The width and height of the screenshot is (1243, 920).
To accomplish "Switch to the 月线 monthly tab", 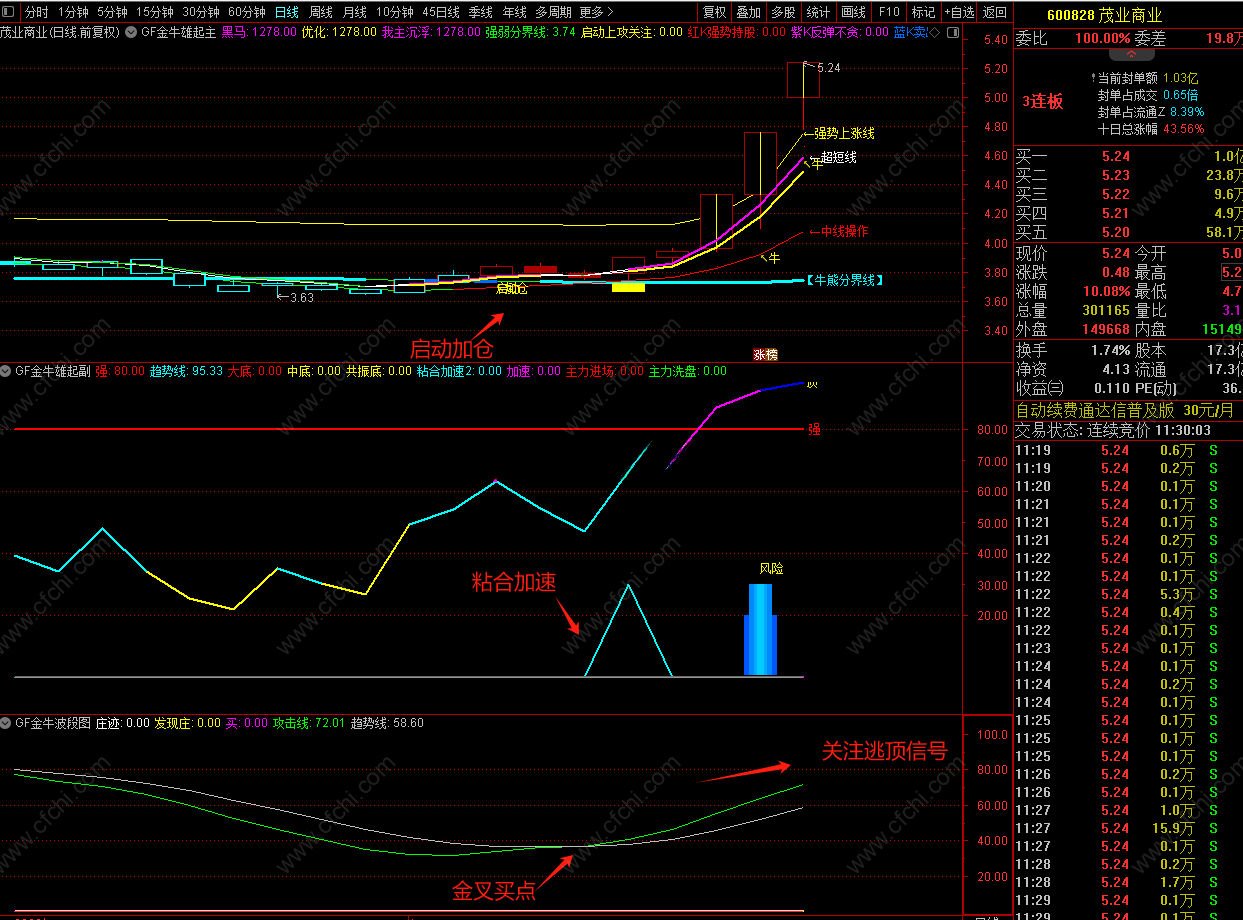I will pyautogui.click(x=355, y=12).
